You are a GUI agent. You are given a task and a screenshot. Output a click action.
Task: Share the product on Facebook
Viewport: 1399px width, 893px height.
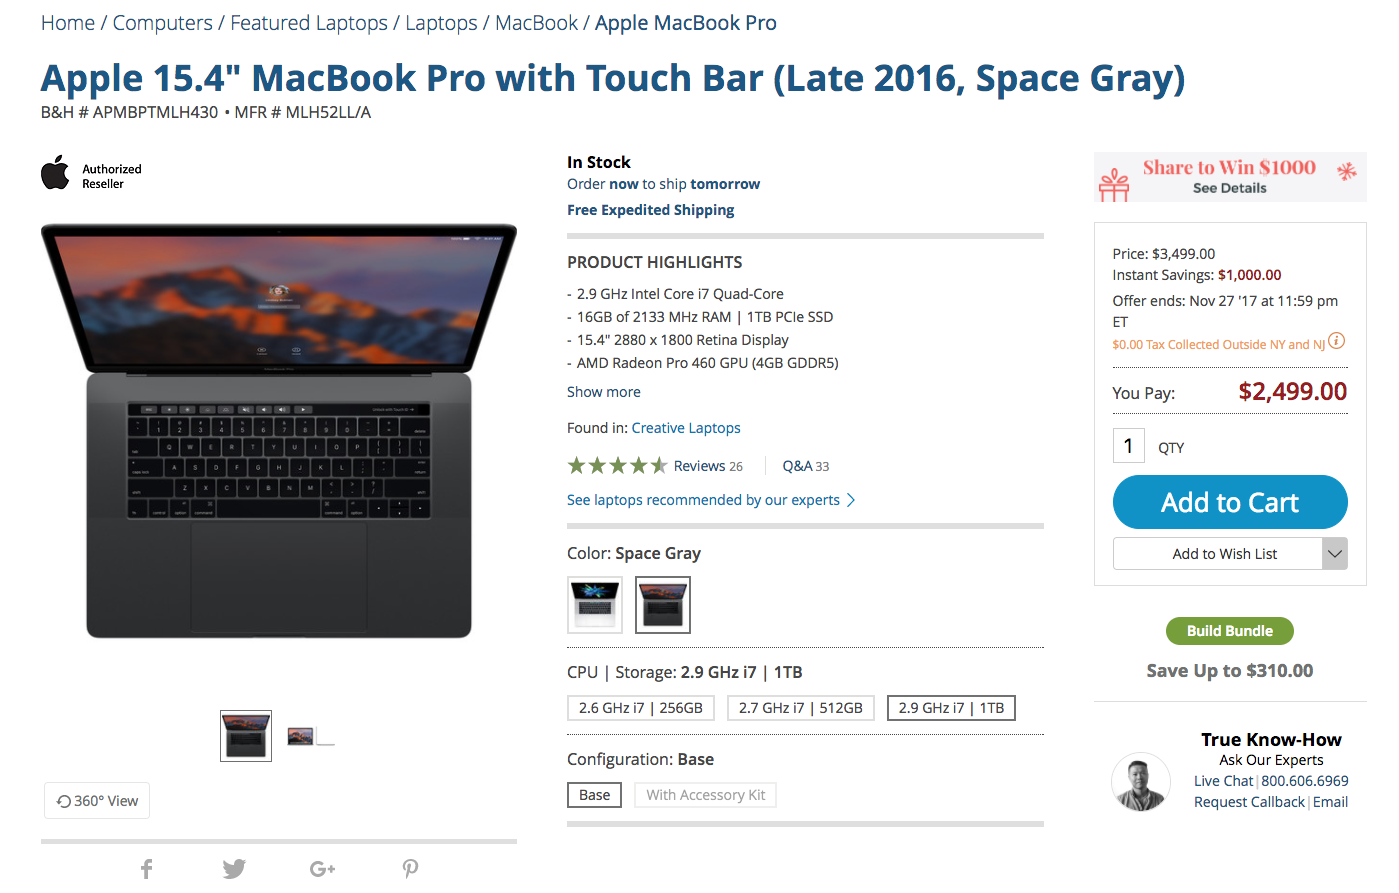coord(147,869)
